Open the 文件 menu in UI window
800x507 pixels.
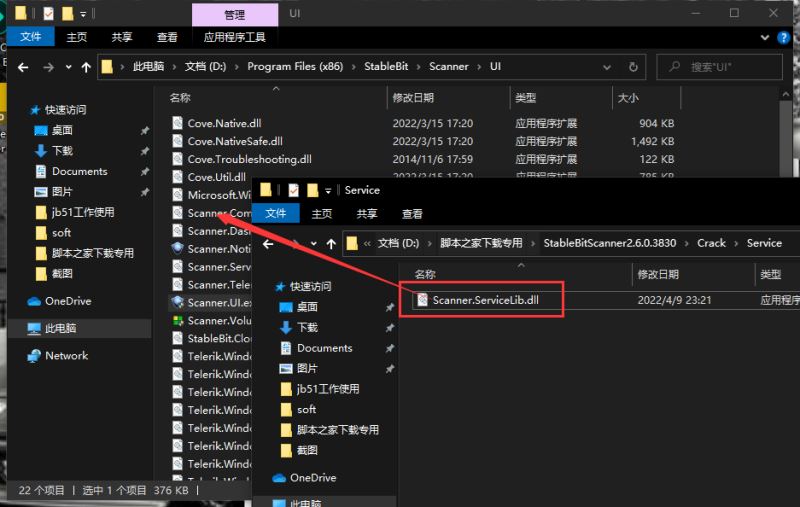pos(31,37)
